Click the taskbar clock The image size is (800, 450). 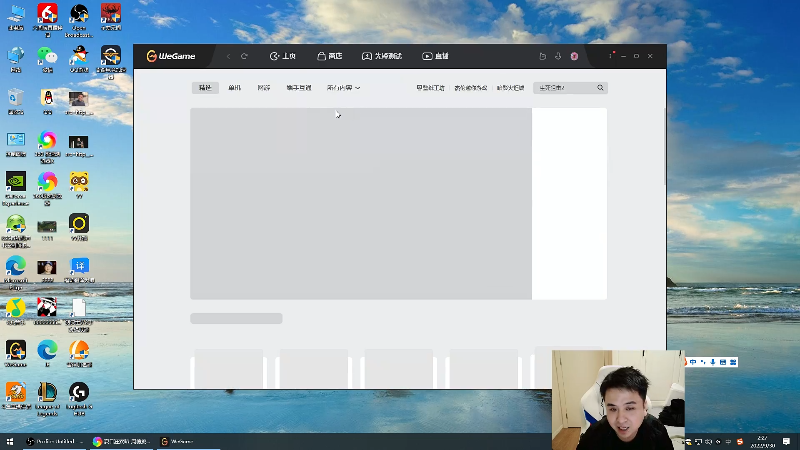(763, 441)
